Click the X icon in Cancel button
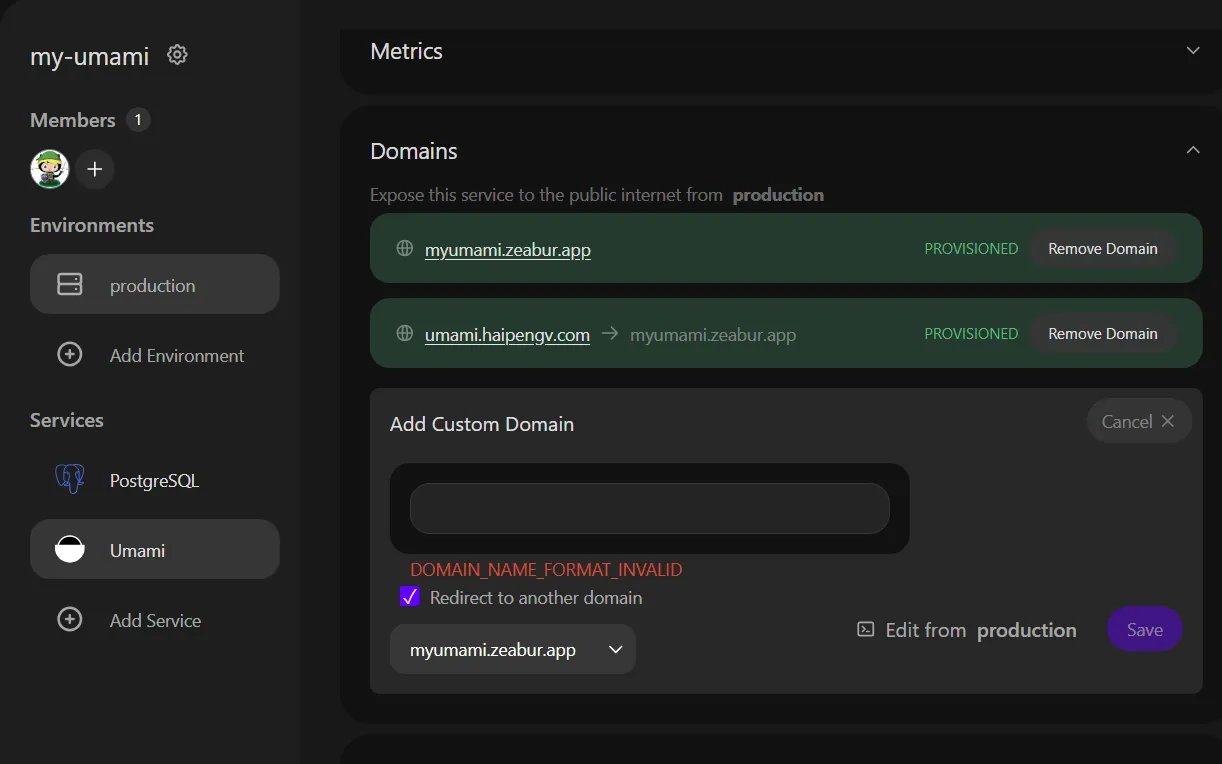The width and height of the screenshot is (1222, 764). click(x=1167, y=421)
